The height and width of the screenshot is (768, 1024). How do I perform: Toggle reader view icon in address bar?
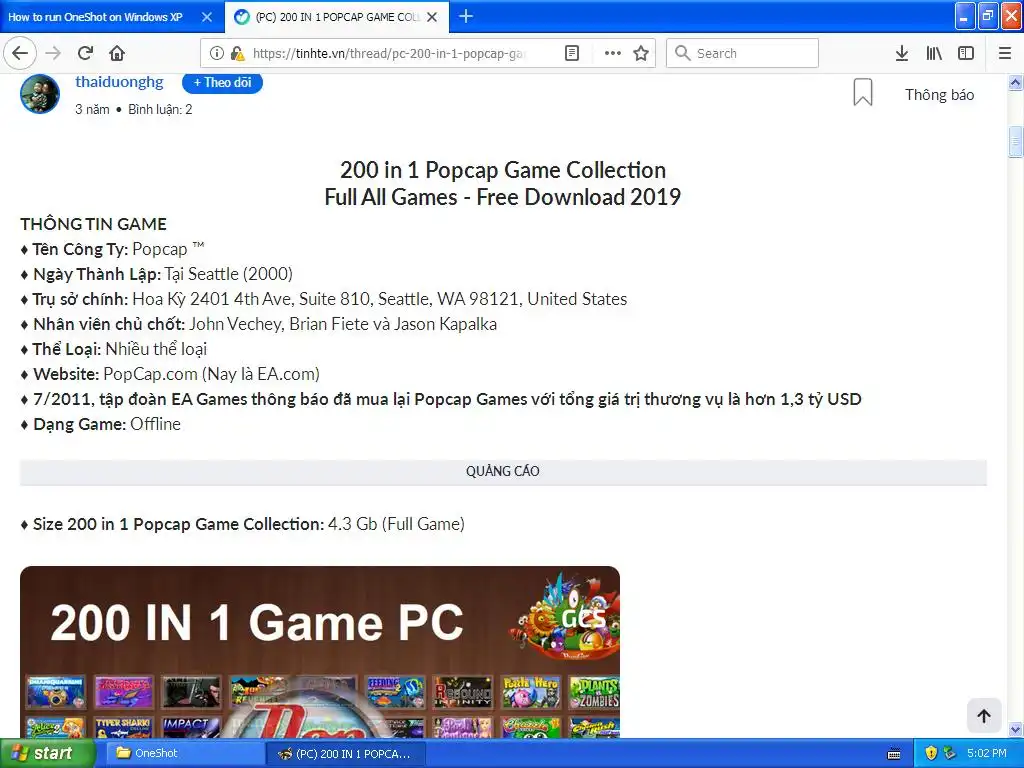point(571,53)
